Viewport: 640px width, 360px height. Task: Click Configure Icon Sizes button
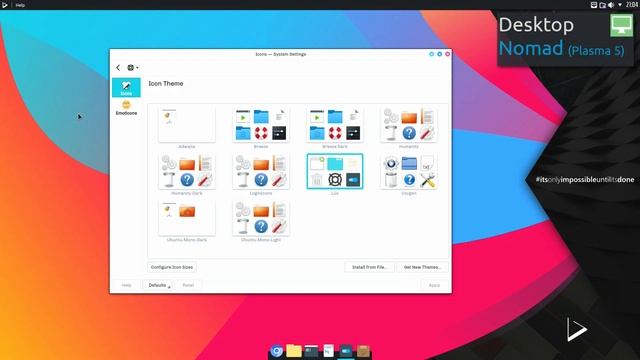[x=172, y=267]
